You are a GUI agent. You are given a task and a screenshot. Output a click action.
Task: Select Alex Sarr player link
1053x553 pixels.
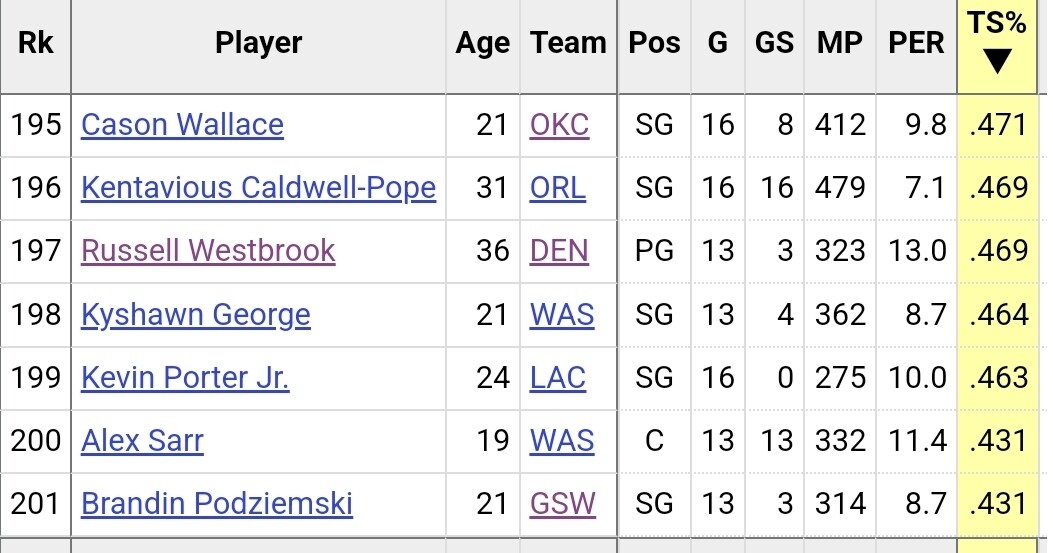tap(142, 441)
